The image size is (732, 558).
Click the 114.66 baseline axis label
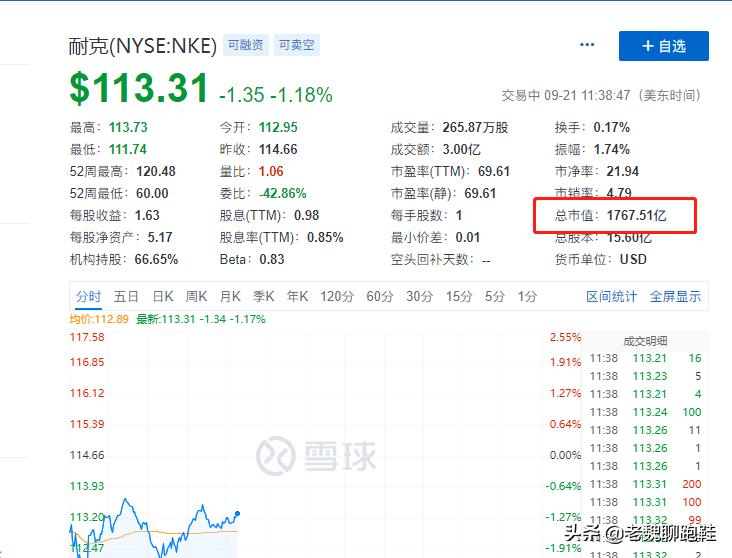click(x=87, y=455)
